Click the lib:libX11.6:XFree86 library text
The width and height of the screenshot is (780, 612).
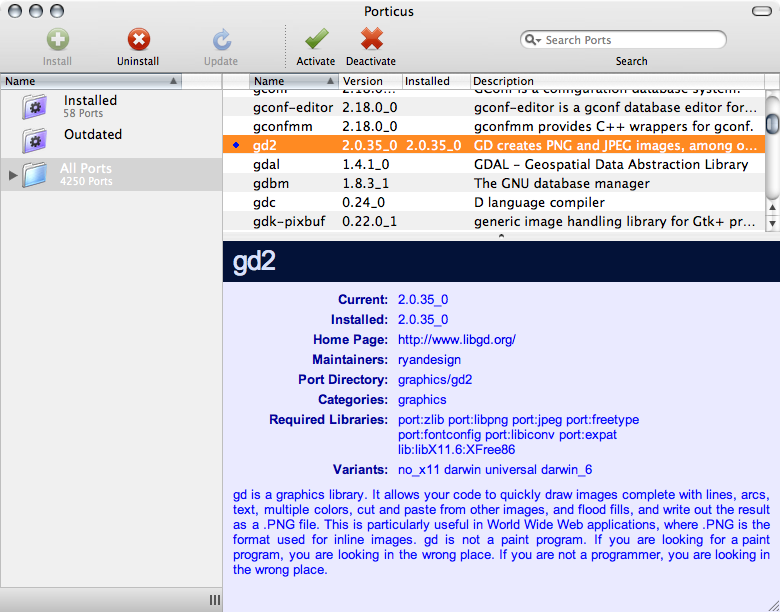(456, 450)
